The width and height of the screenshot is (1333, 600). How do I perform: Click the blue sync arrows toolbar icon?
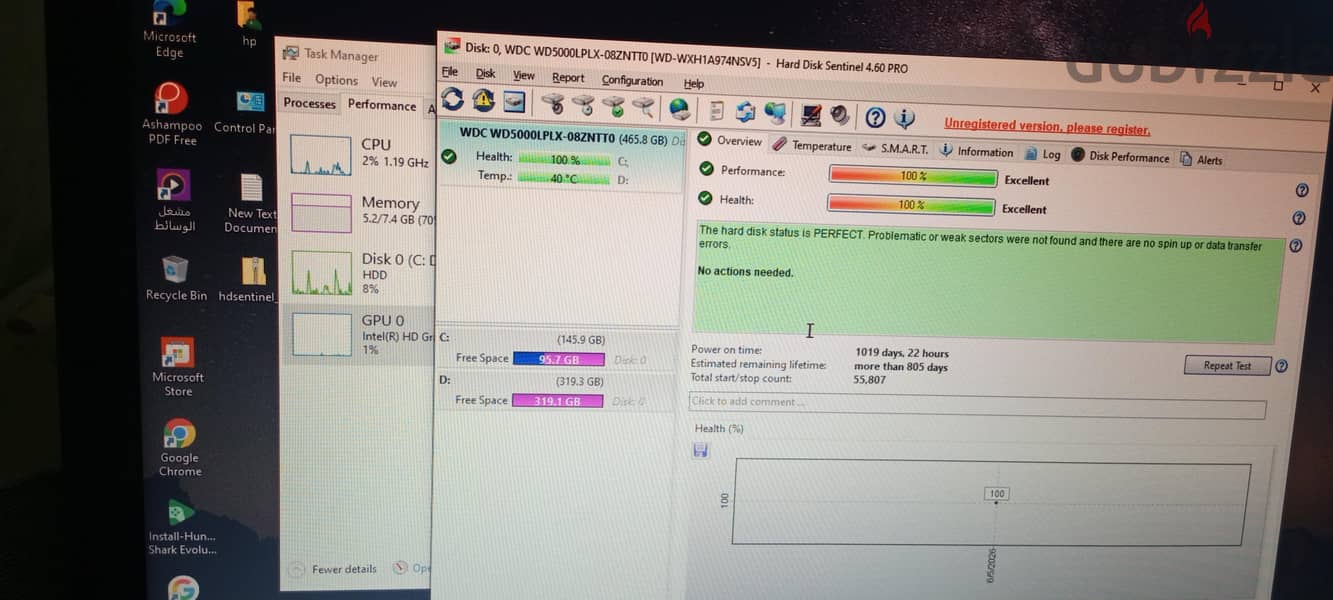tap(745, 111)
